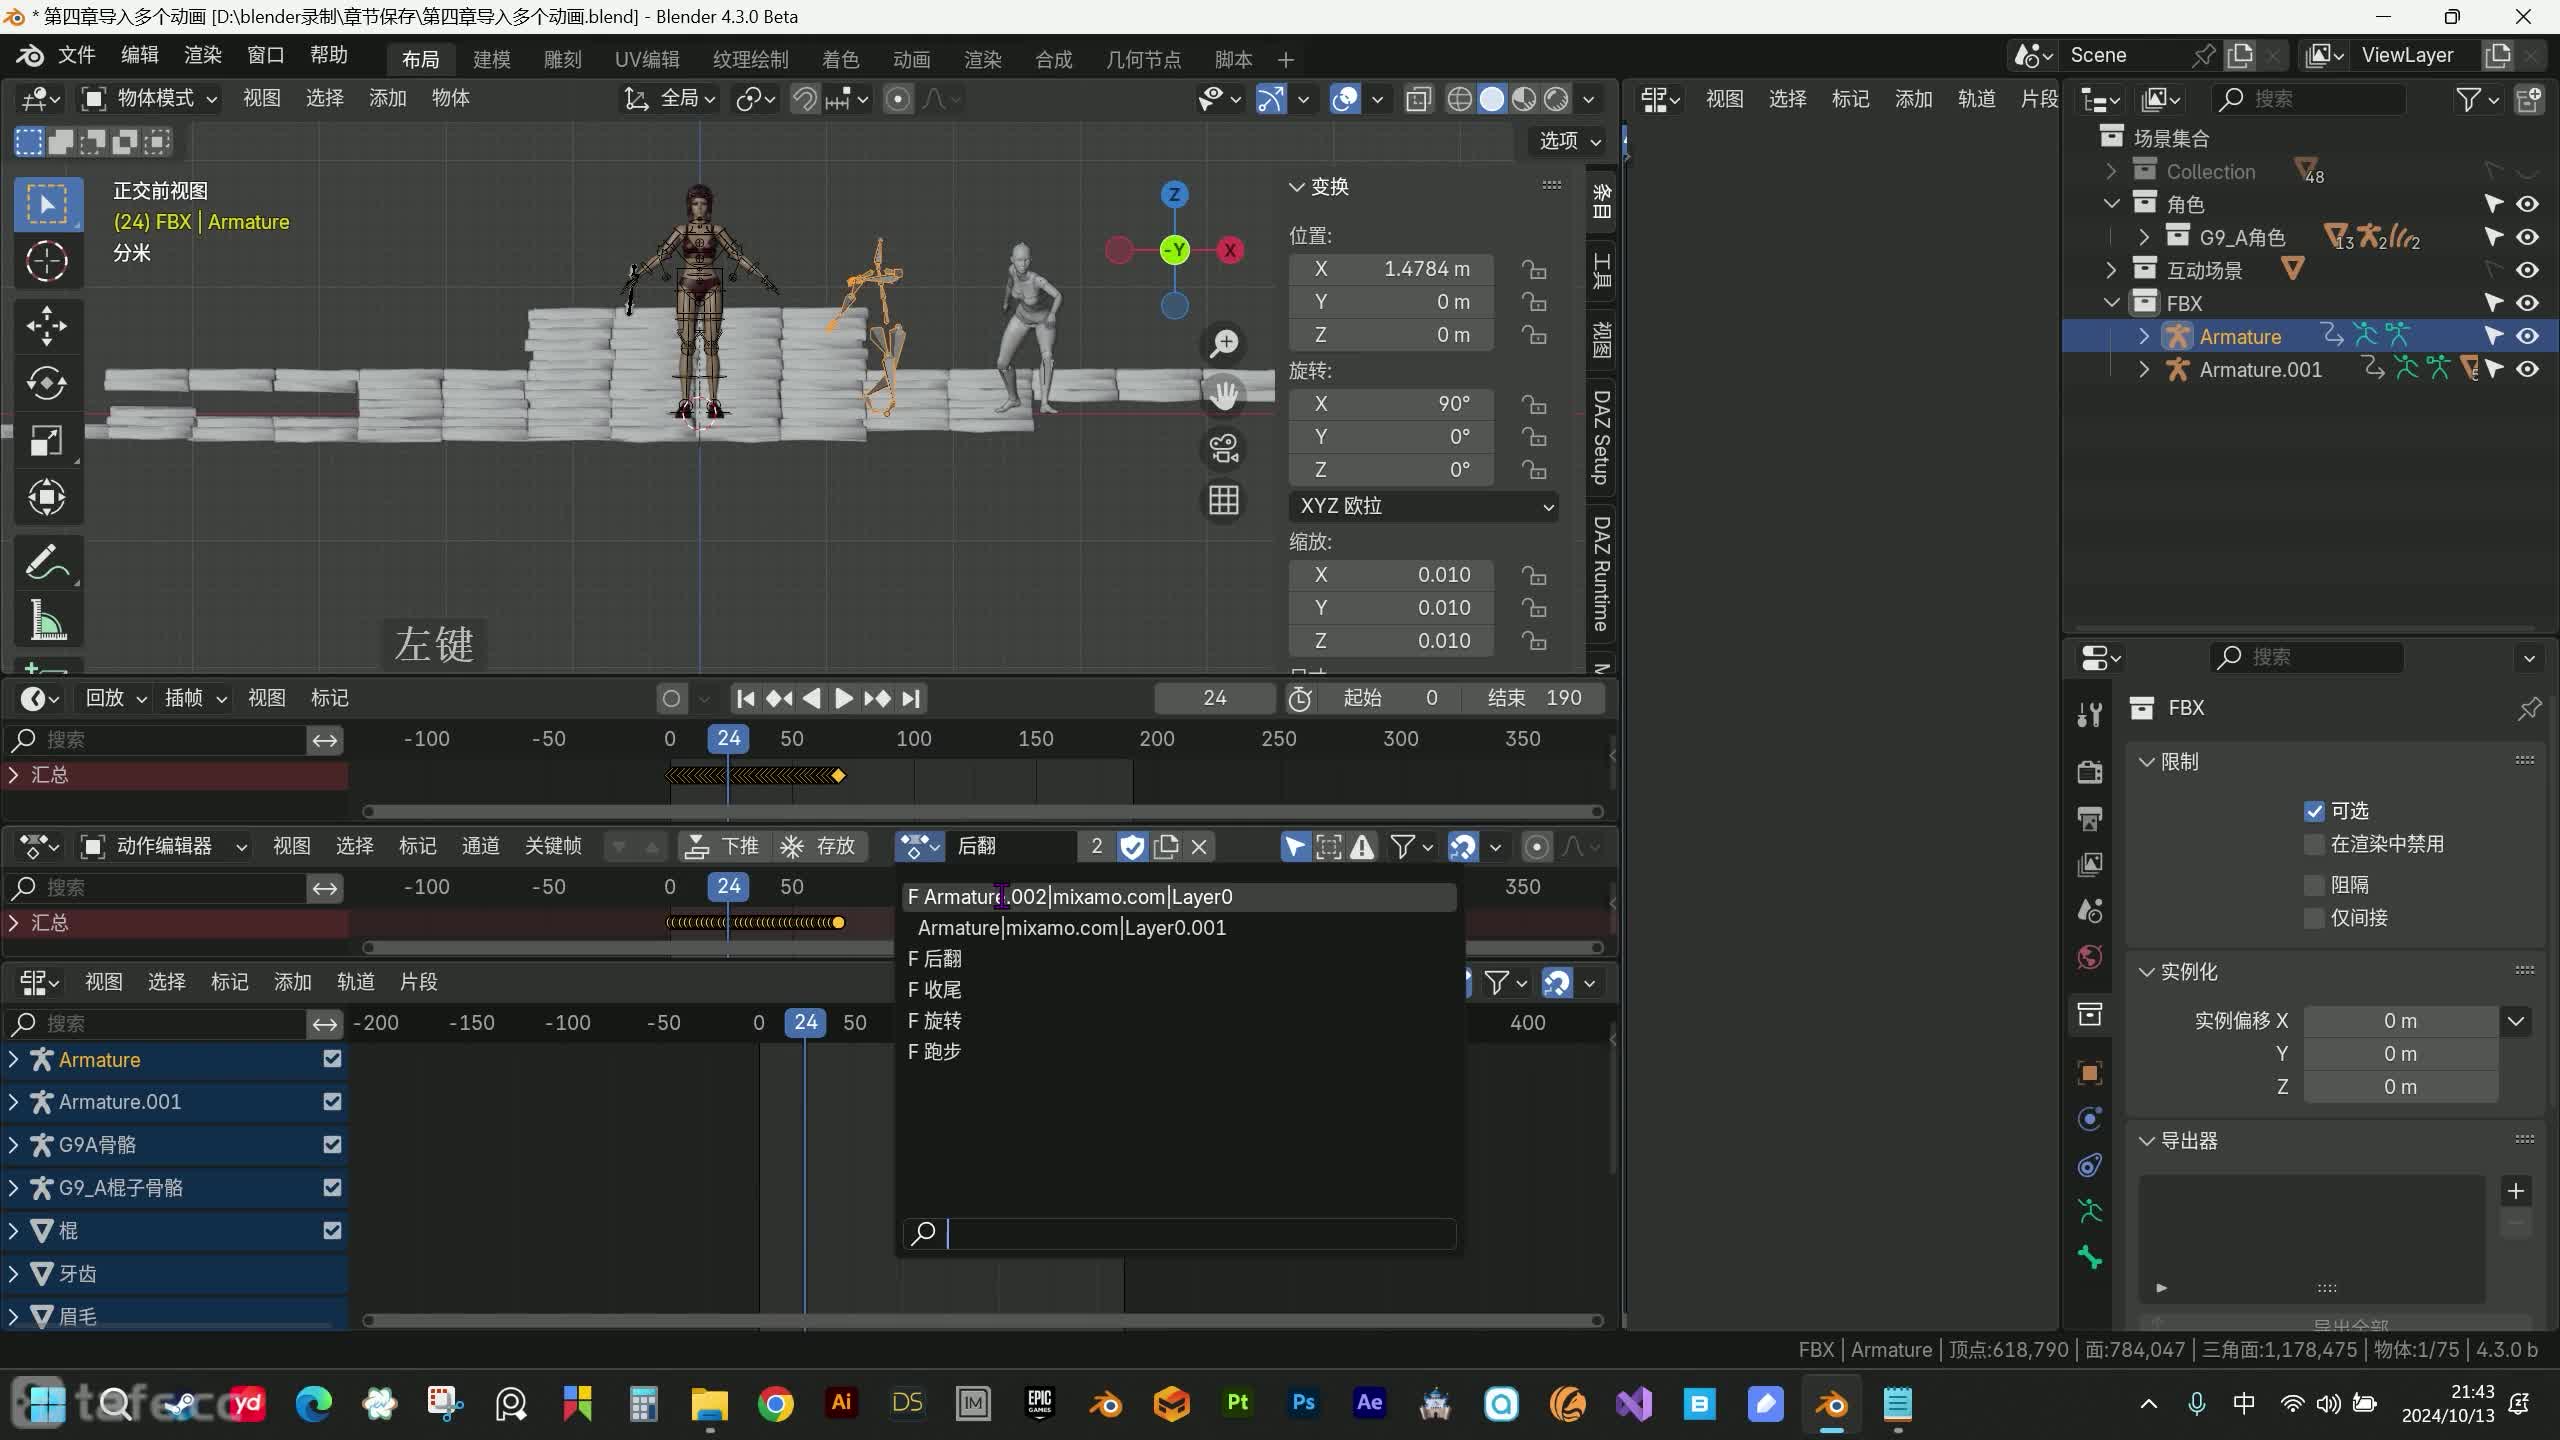Toggle camera view icon in viewport
This screenshot has width=2560, height=1440.
(1224, 447)
